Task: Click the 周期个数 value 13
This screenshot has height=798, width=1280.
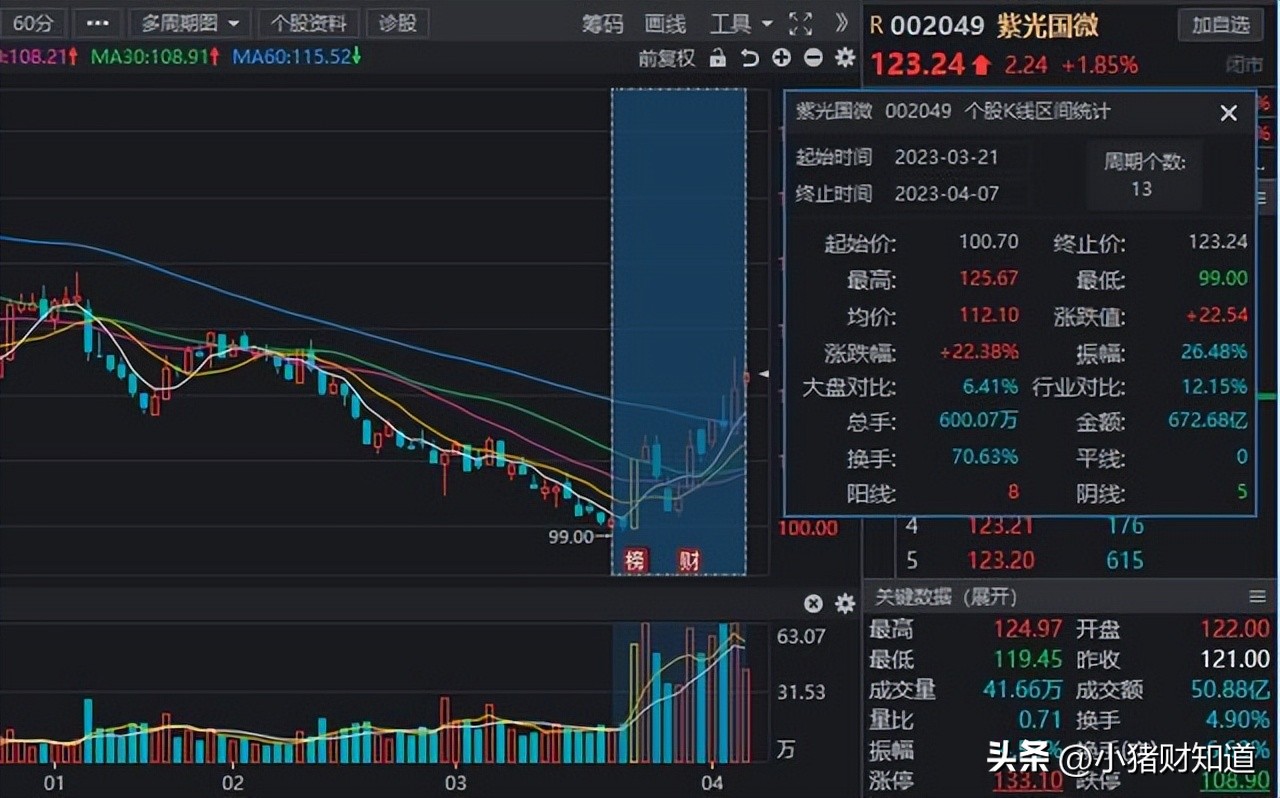Action: [1141, 188]
